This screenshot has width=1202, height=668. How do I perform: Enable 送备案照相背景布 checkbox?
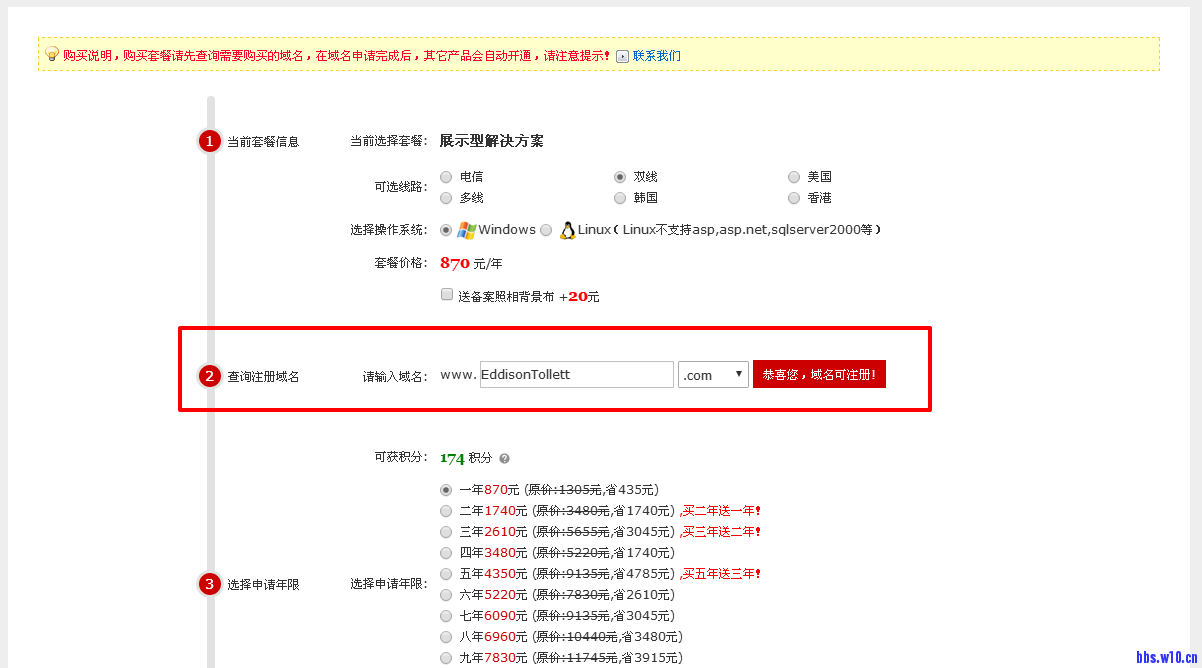(447, 295)
